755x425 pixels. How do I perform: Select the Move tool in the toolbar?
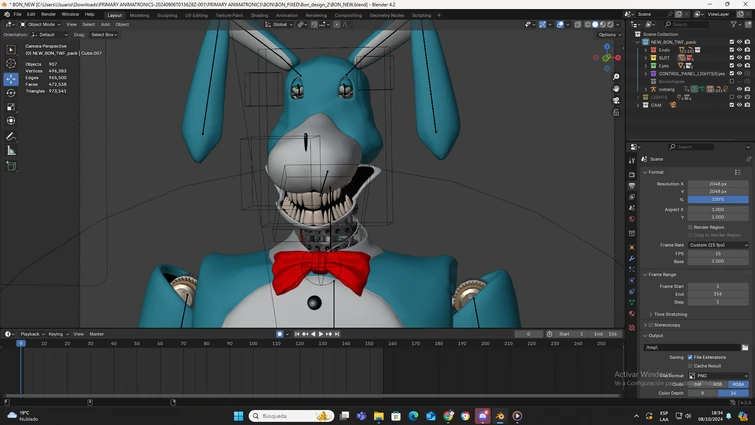point(11,78)
